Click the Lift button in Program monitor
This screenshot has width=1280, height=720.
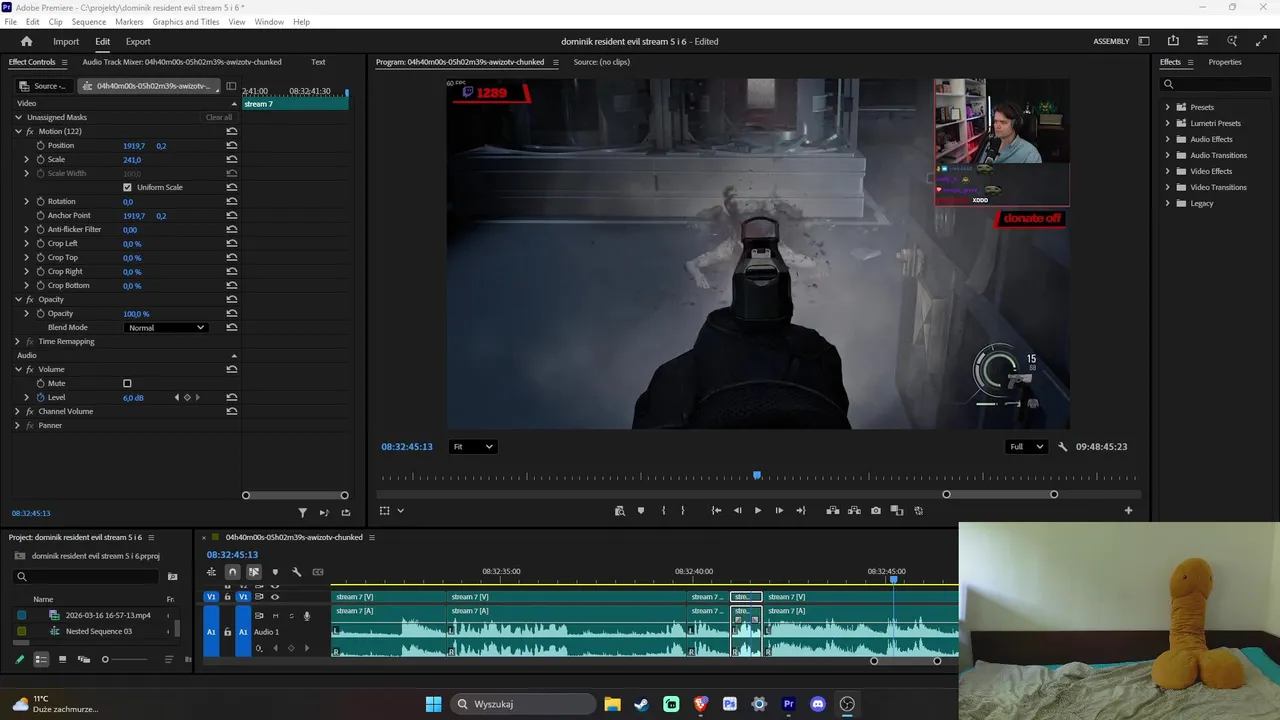point(832,511)
